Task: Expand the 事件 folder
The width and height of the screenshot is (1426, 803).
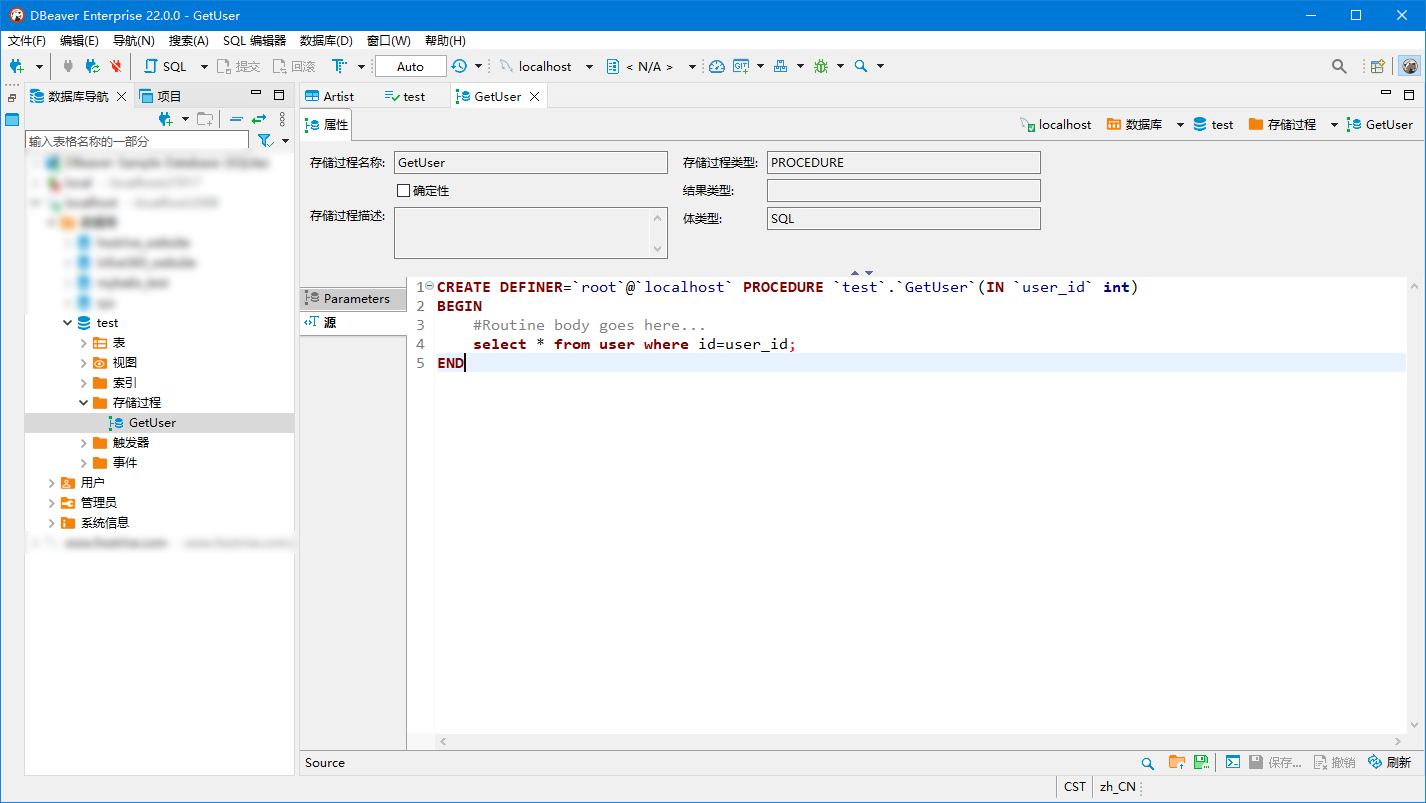Action: click(x=84, y=463)
